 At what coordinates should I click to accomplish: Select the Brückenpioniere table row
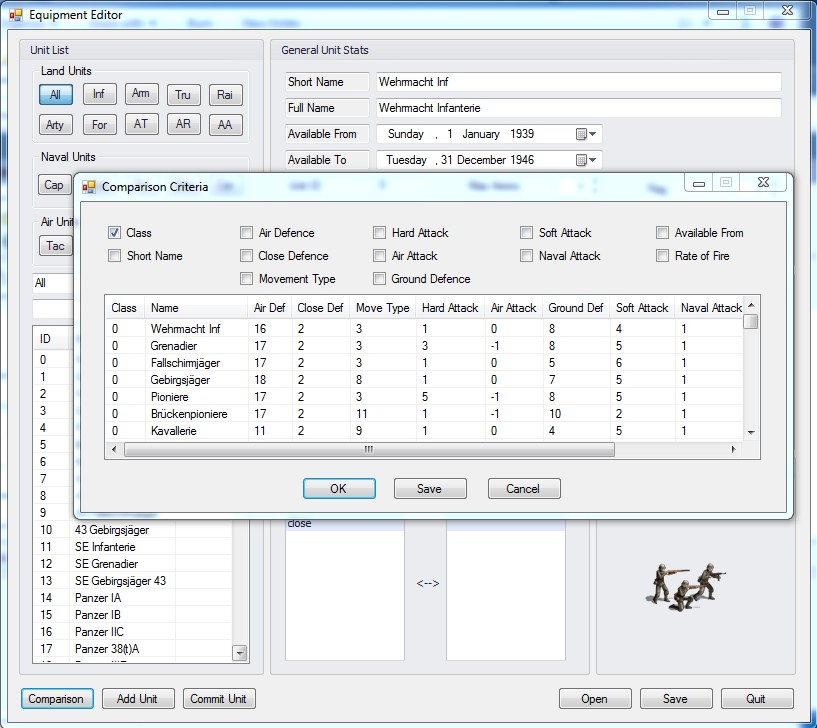click(425, 414)
